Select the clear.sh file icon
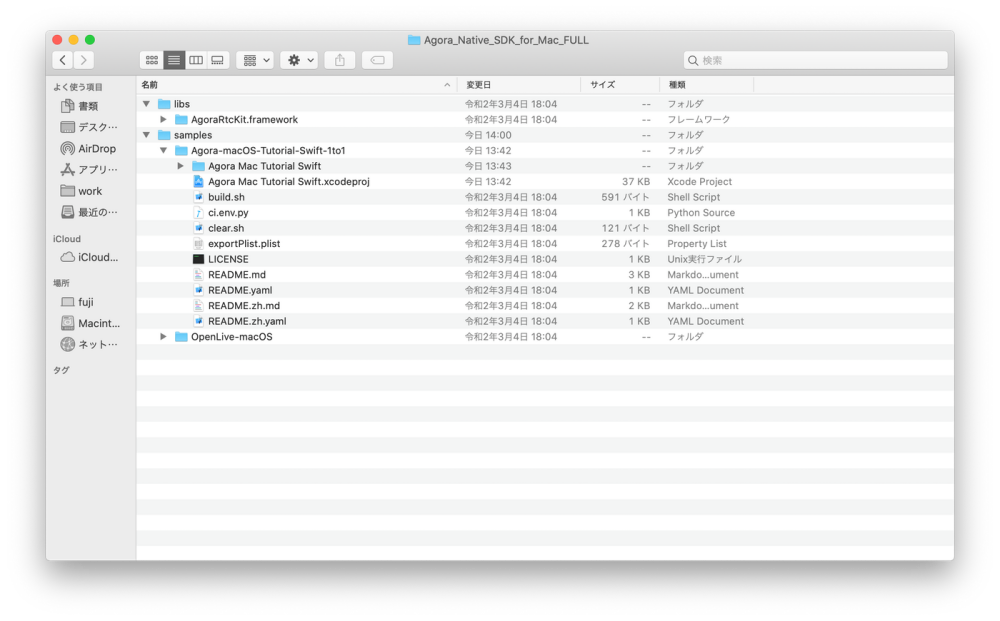The height and width of the screenshot is (621, 1000). click(198, 228)
